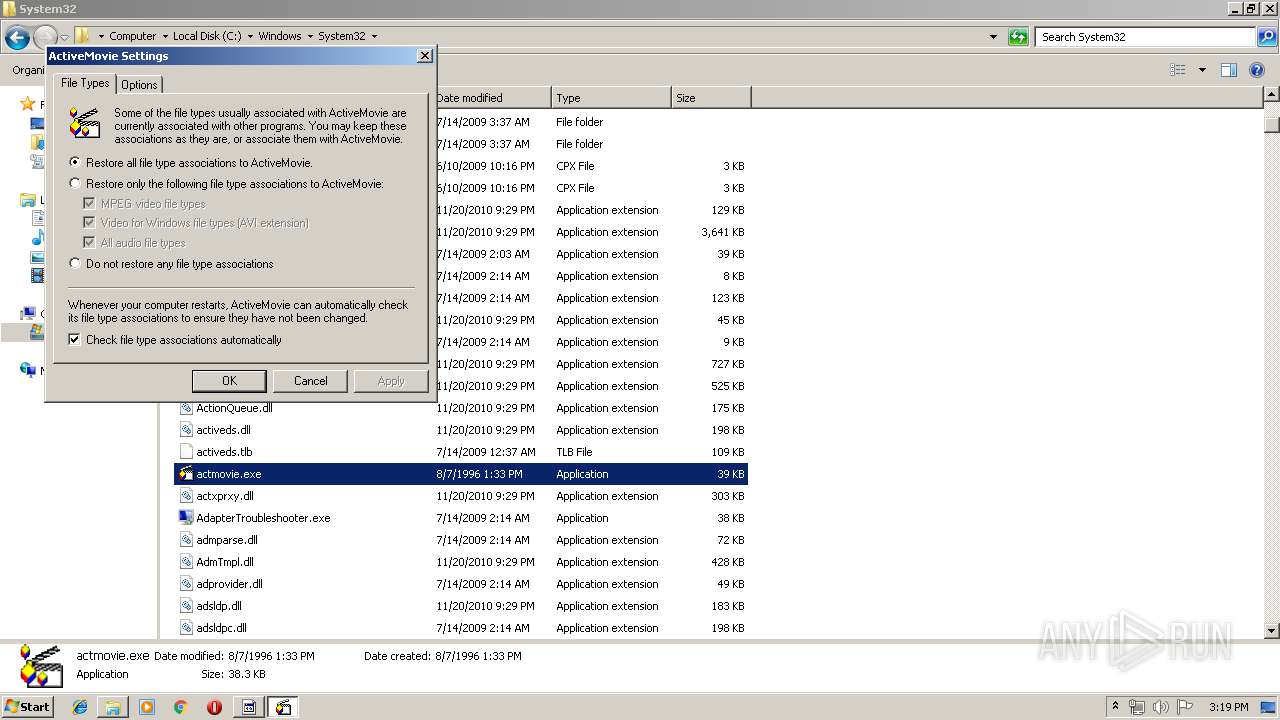This screenshot has height=720, width=1280.
Task: Click the Apply button in the dialog
Action: pos(391,381)
